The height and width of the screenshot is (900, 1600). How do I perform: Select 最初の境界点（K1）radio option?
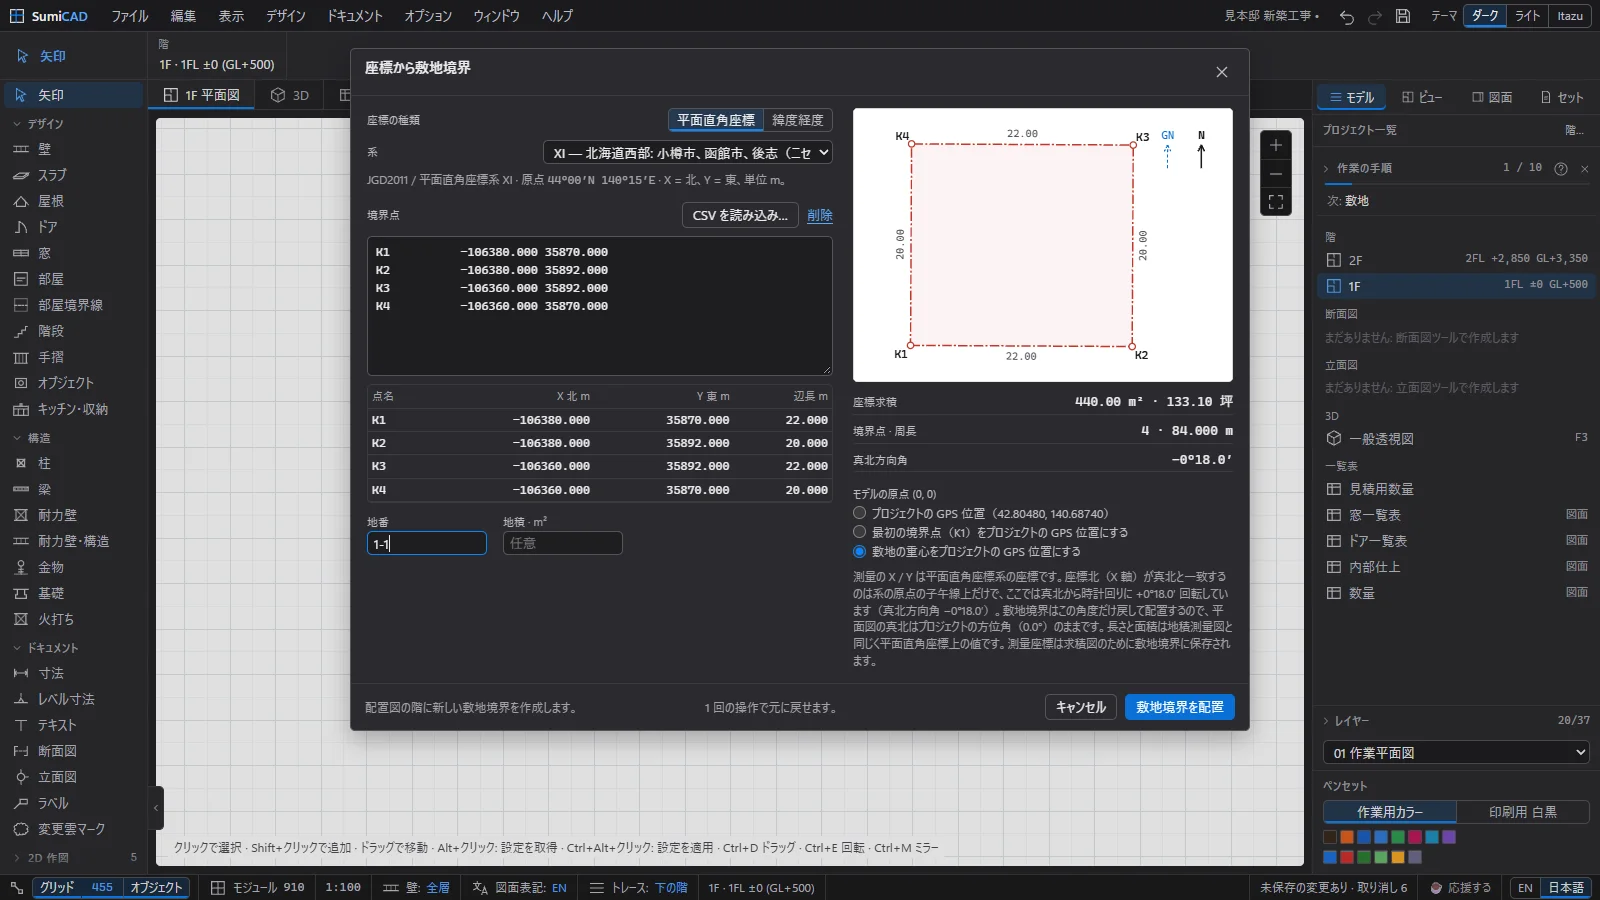(859, 532)
